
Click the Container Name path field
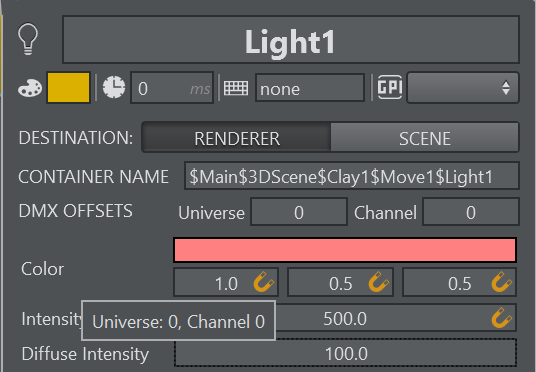[x=352, y=176]
